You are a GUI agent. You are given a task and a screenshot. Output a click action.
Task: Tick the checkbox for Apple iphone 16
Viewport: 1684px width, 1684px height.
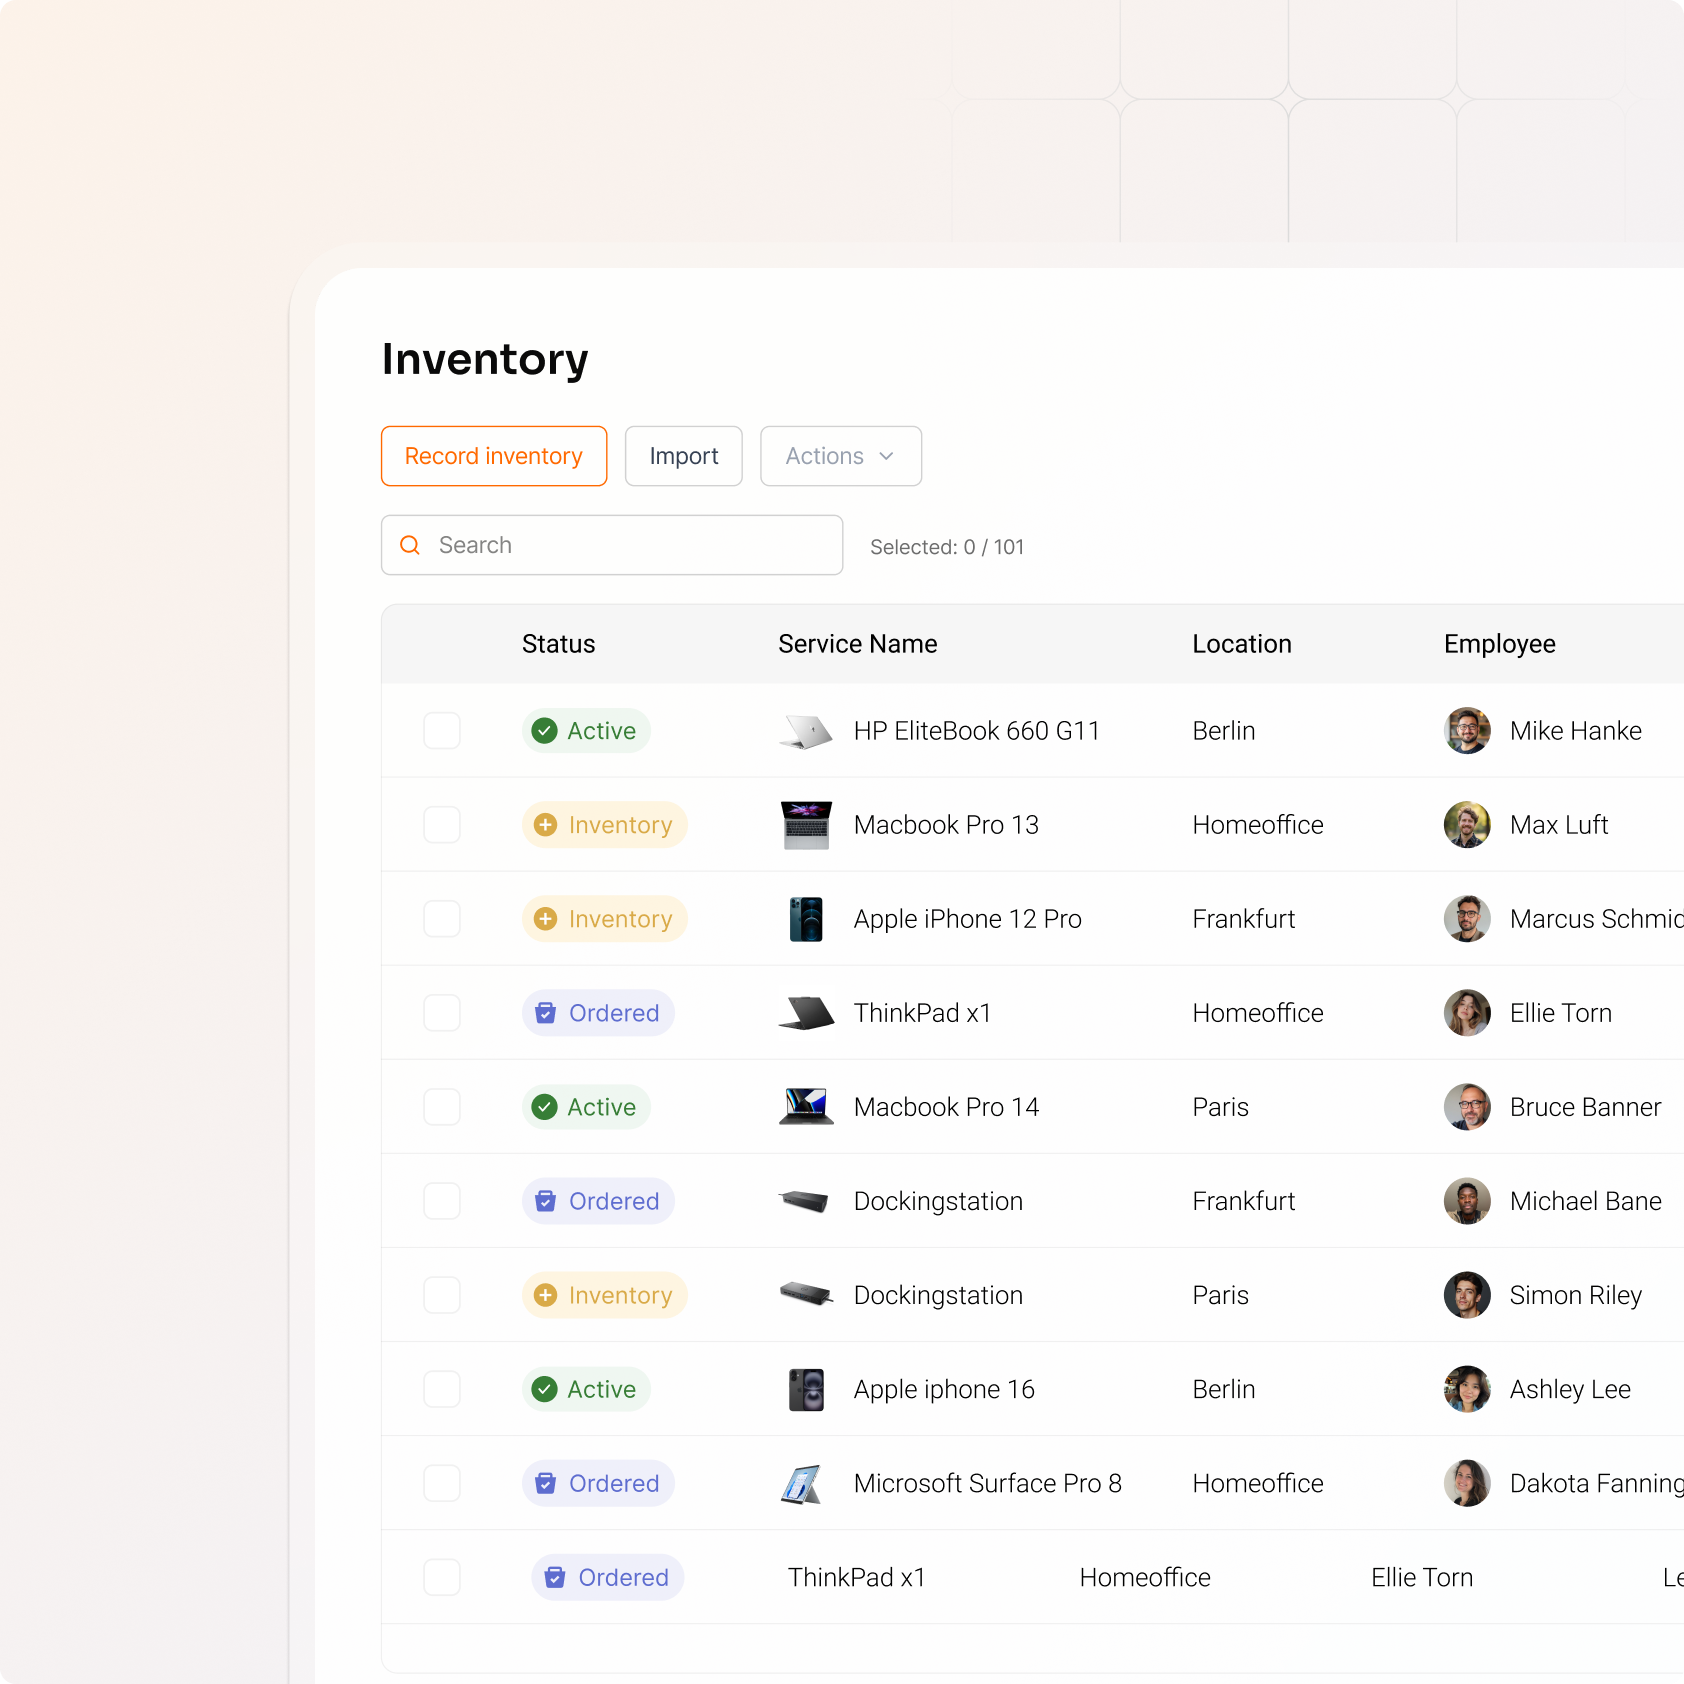pyautogui.click(x=442, y=1389)
